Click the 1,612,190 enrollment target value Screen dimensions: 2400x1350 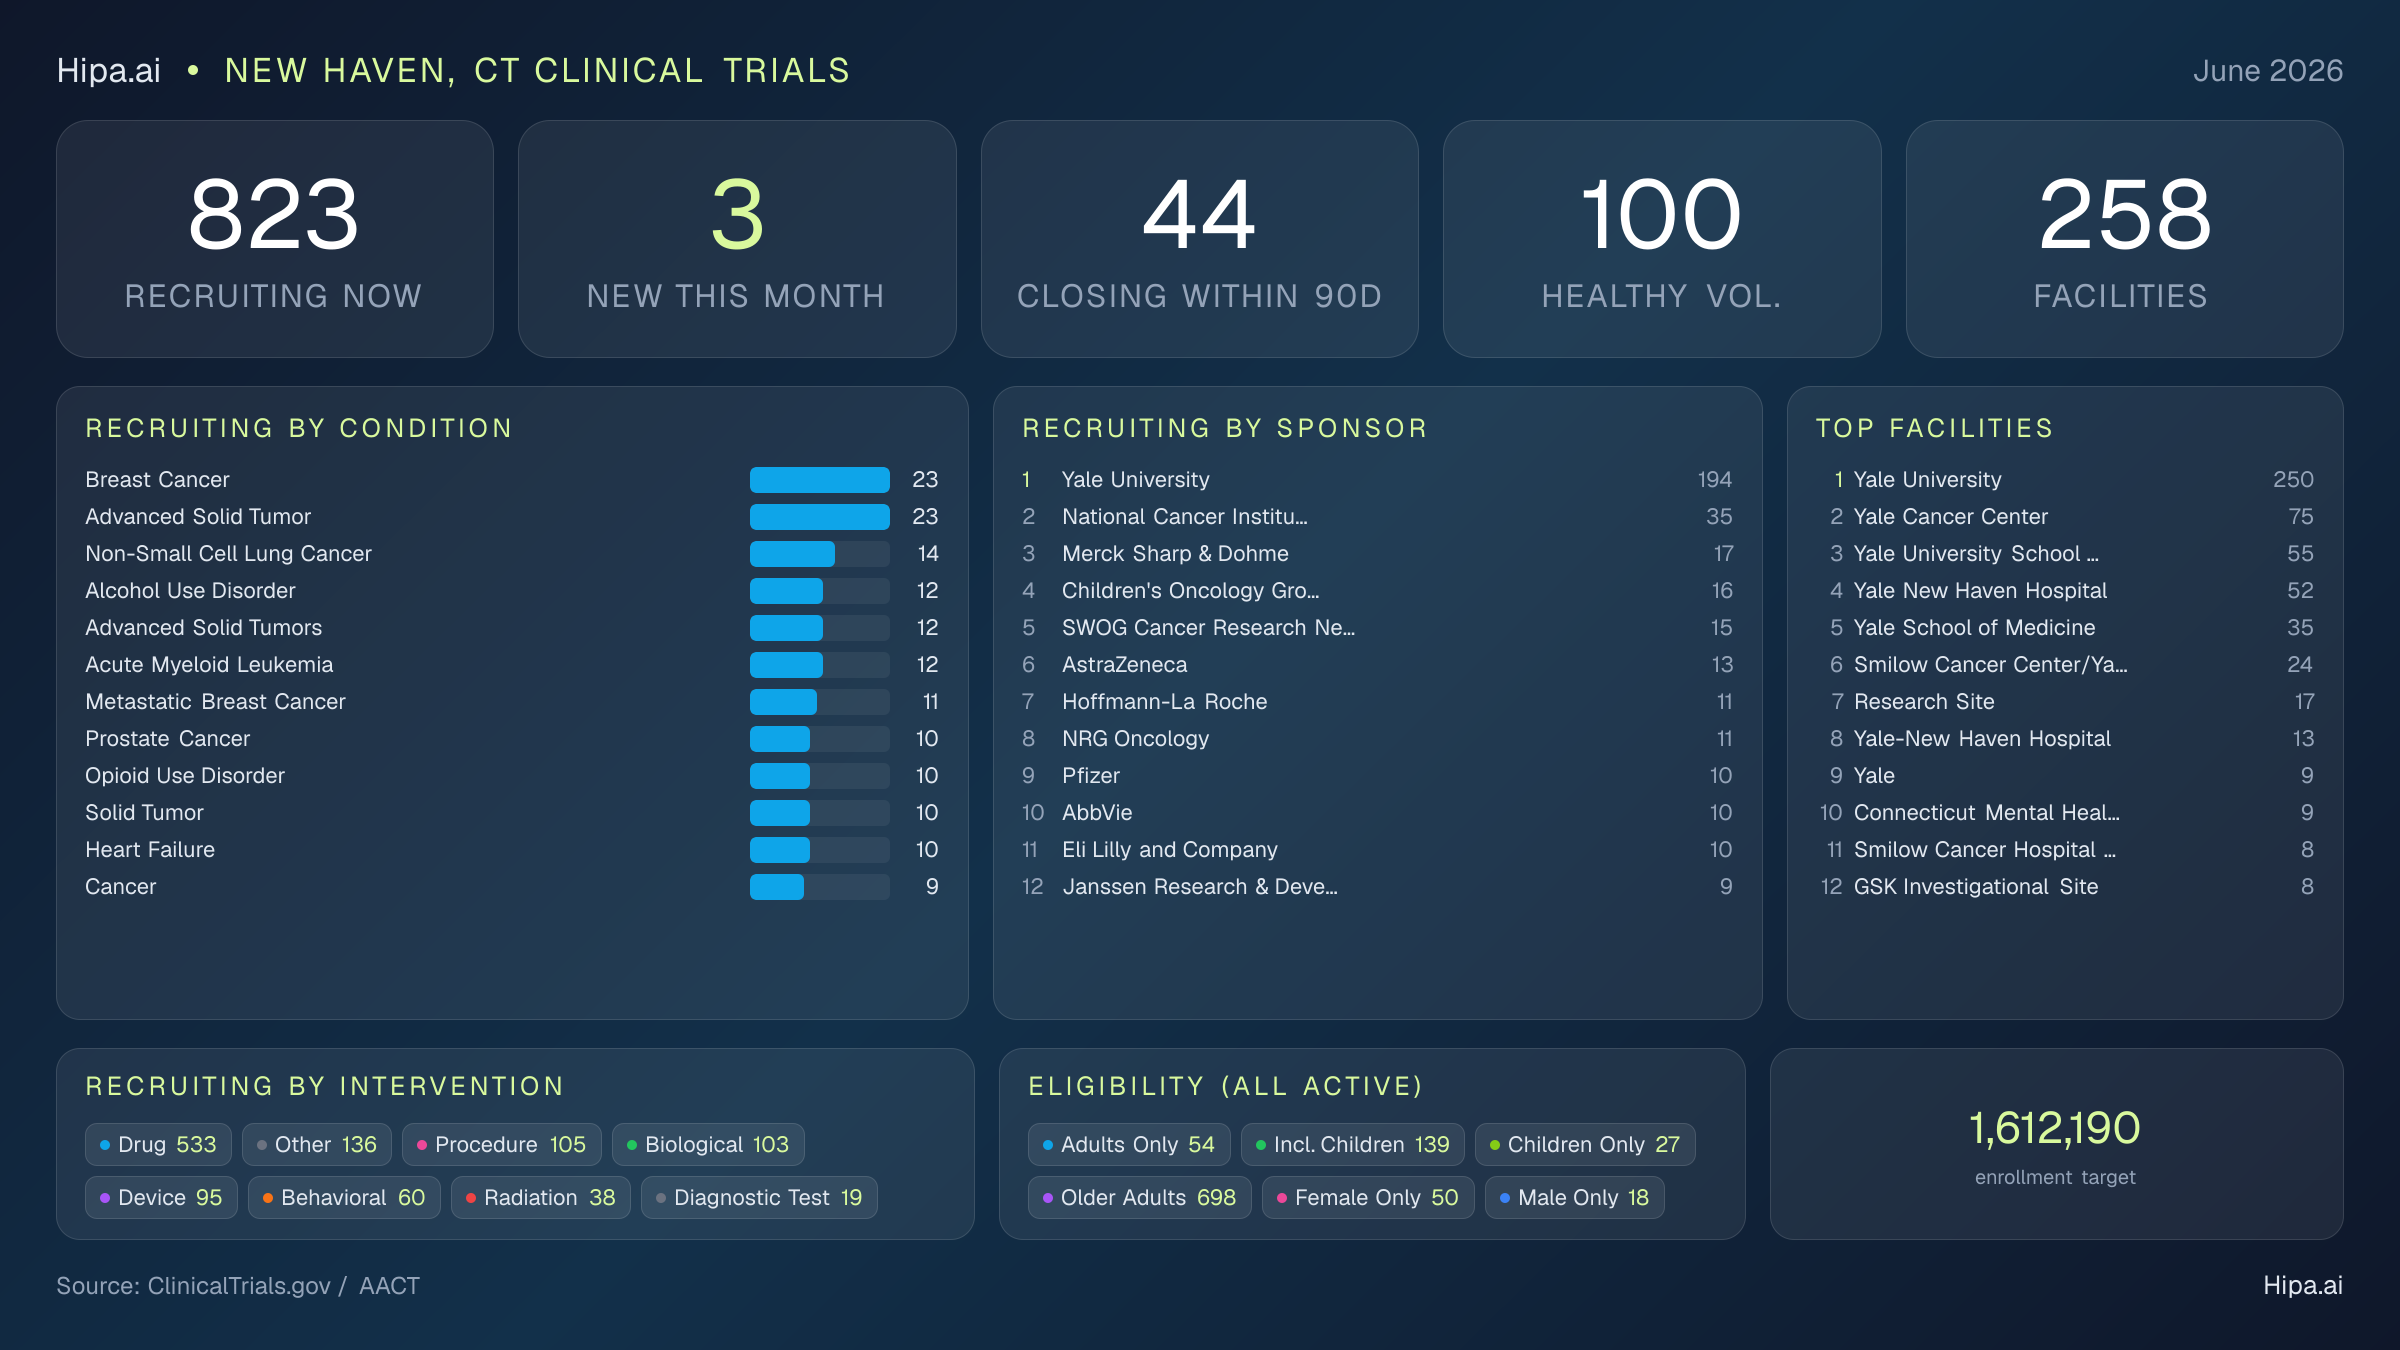(2055, 1128)
